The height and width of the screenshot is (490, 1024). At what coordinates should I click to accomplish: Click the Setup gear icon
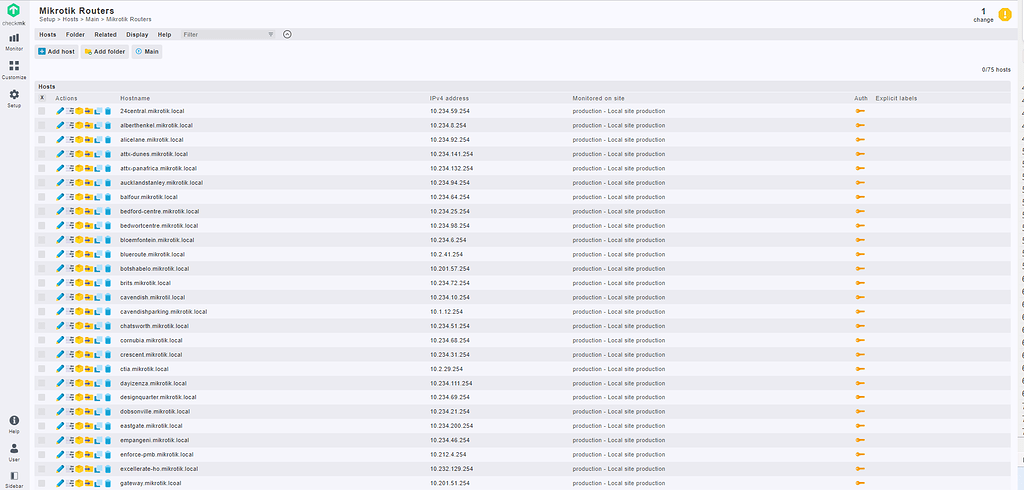(14, 97)
